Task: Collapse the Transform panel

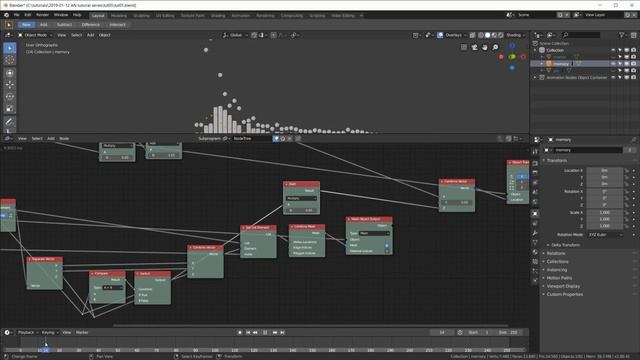Action: pyautogui.click(x=557, y=160)
